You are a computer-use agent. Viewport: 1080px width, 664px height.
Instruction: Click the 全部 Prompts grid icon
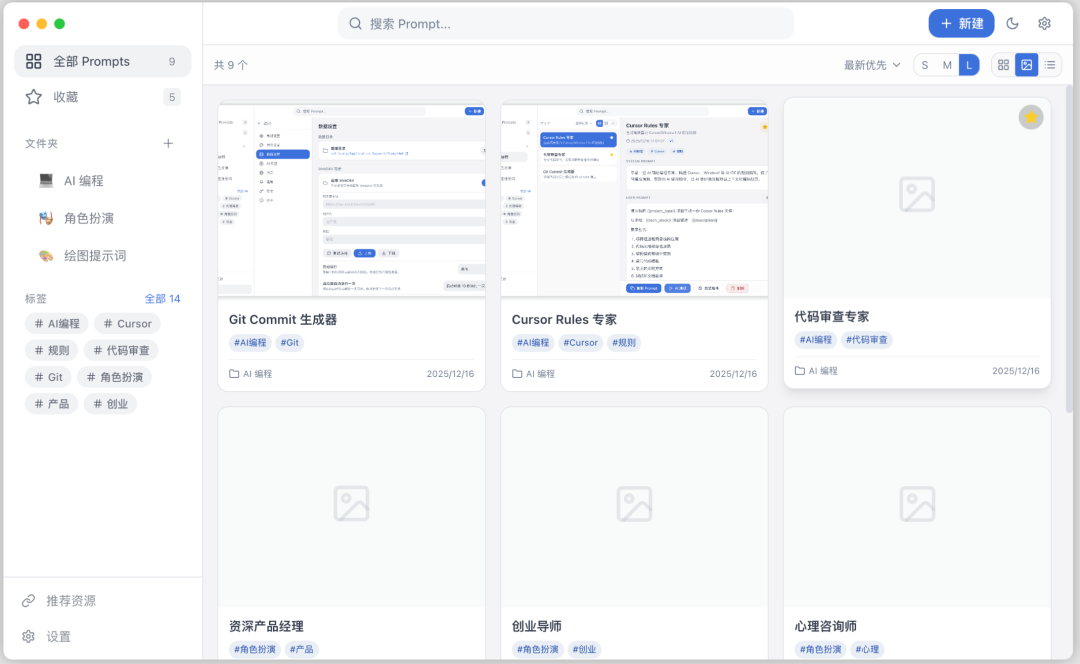pyautogui.click(x=34, y=61)
